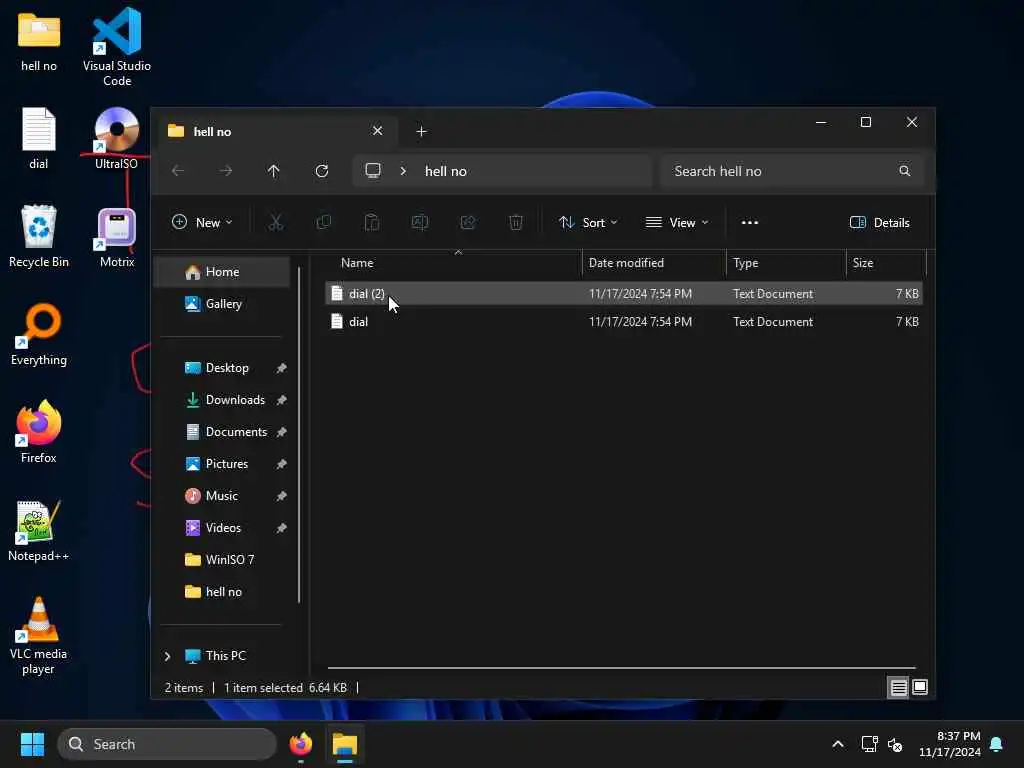Open Gallery in navigation pane
This screenshot has height=768, width=1024.
[223, 304]
